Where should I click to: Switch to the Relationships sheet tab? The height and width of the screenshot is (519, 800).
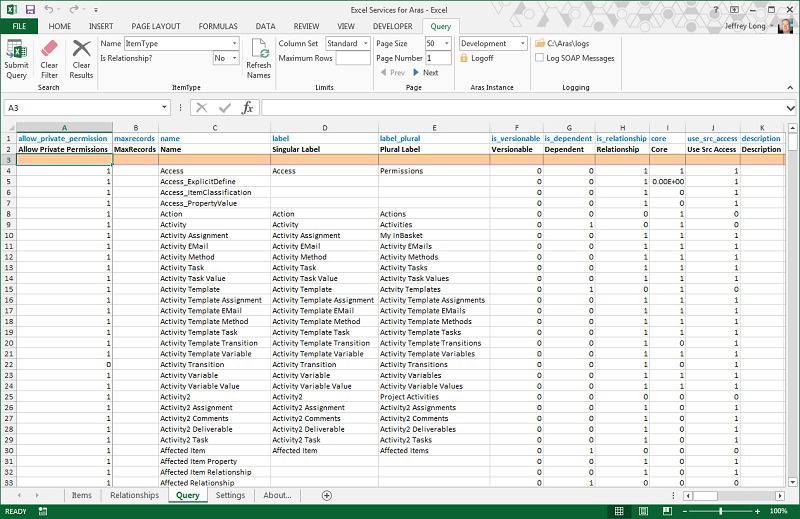tap(135, 495)
